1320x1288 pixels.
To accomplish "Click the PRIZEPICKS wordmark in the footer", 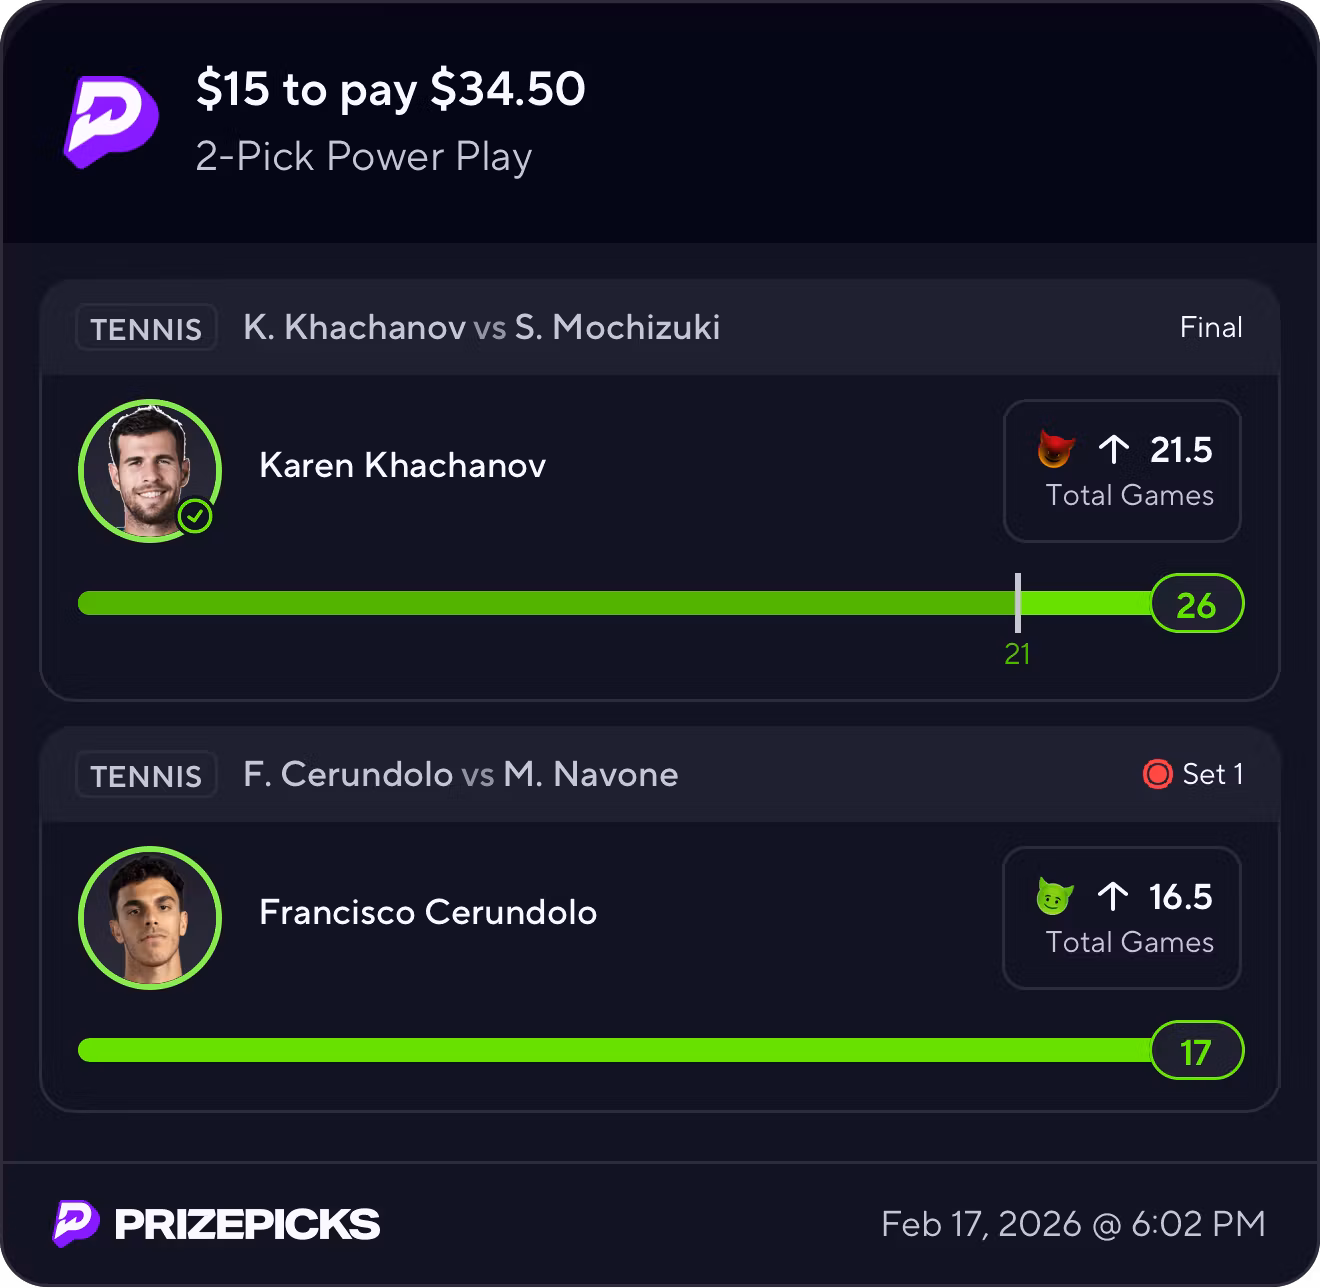I will [247, 1224].
